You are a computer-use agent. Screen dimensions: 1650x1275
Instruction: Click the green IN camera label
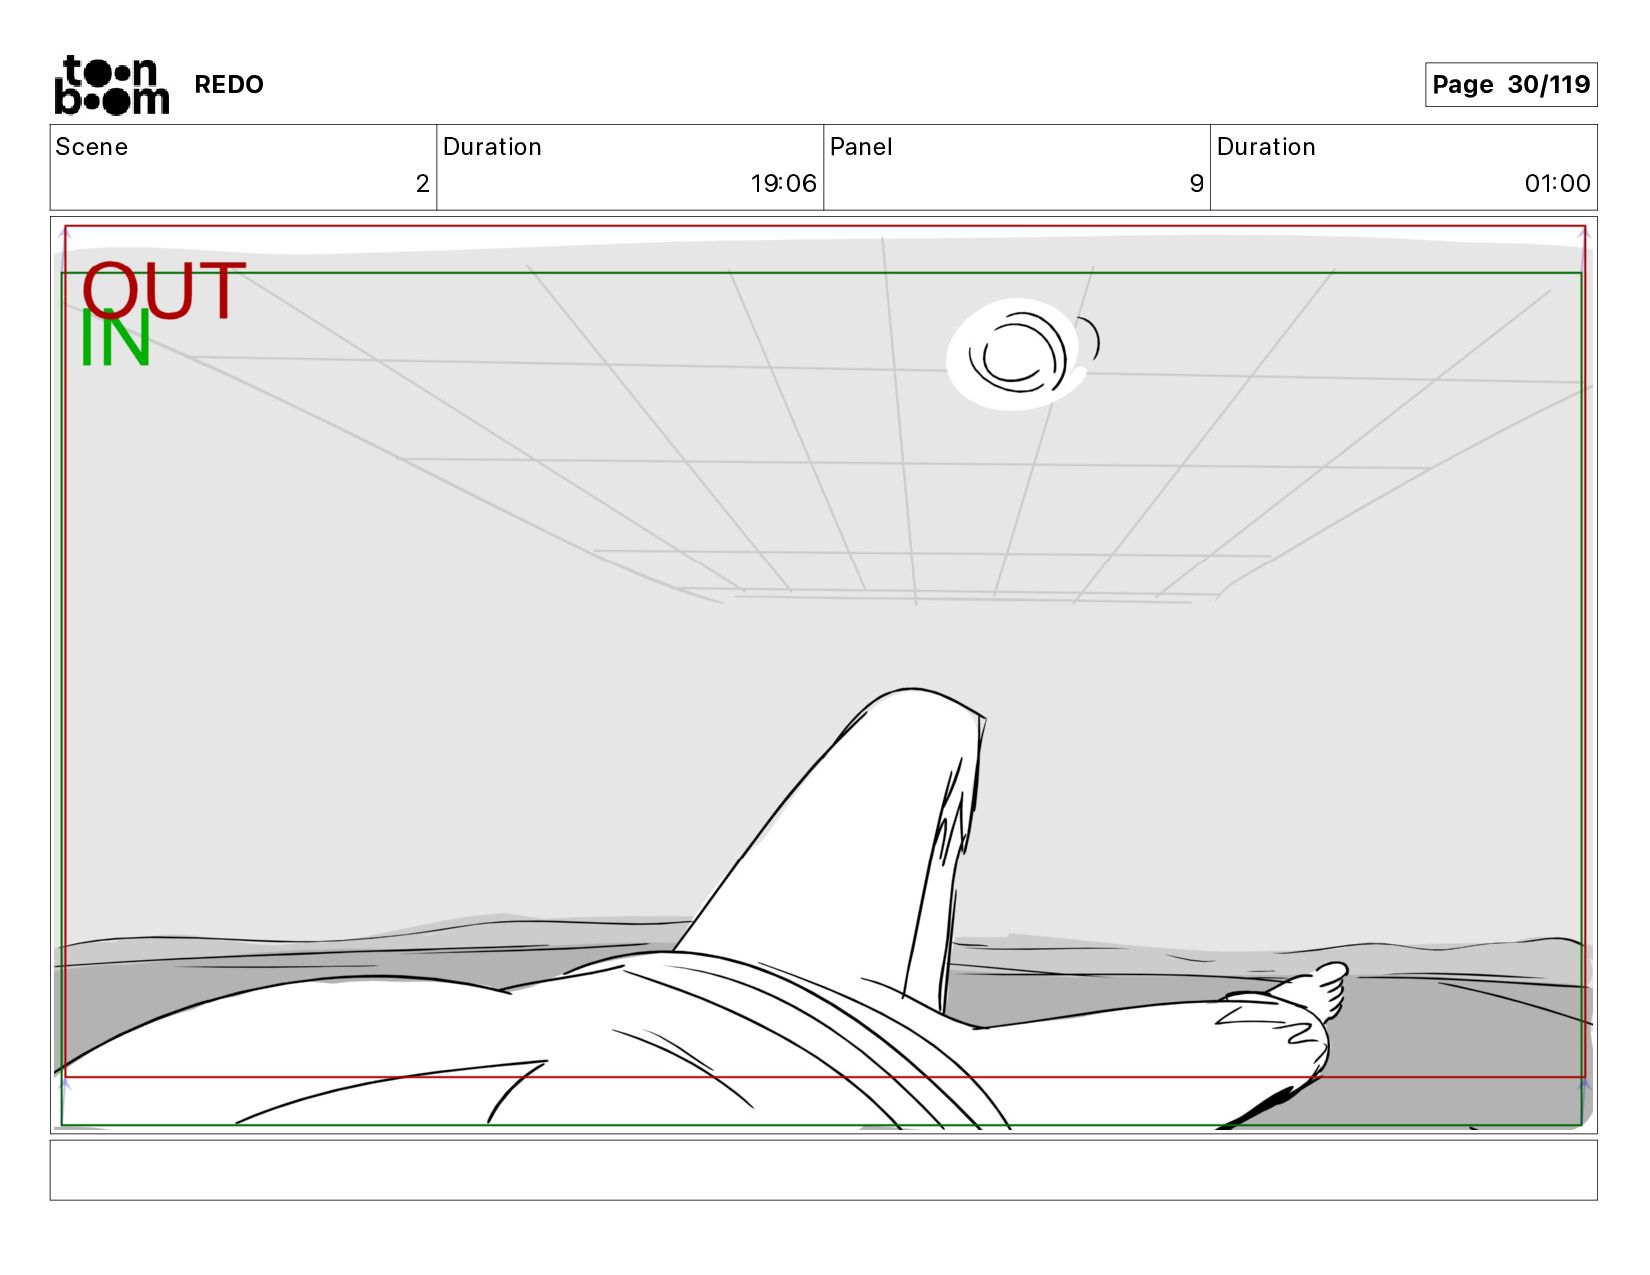coord(115,340)
